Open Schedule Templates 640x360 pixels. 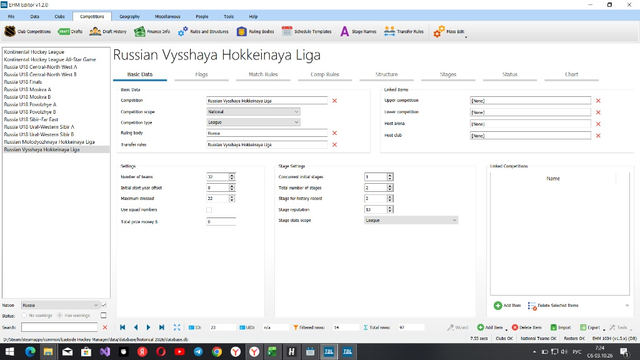pos(307,31)
